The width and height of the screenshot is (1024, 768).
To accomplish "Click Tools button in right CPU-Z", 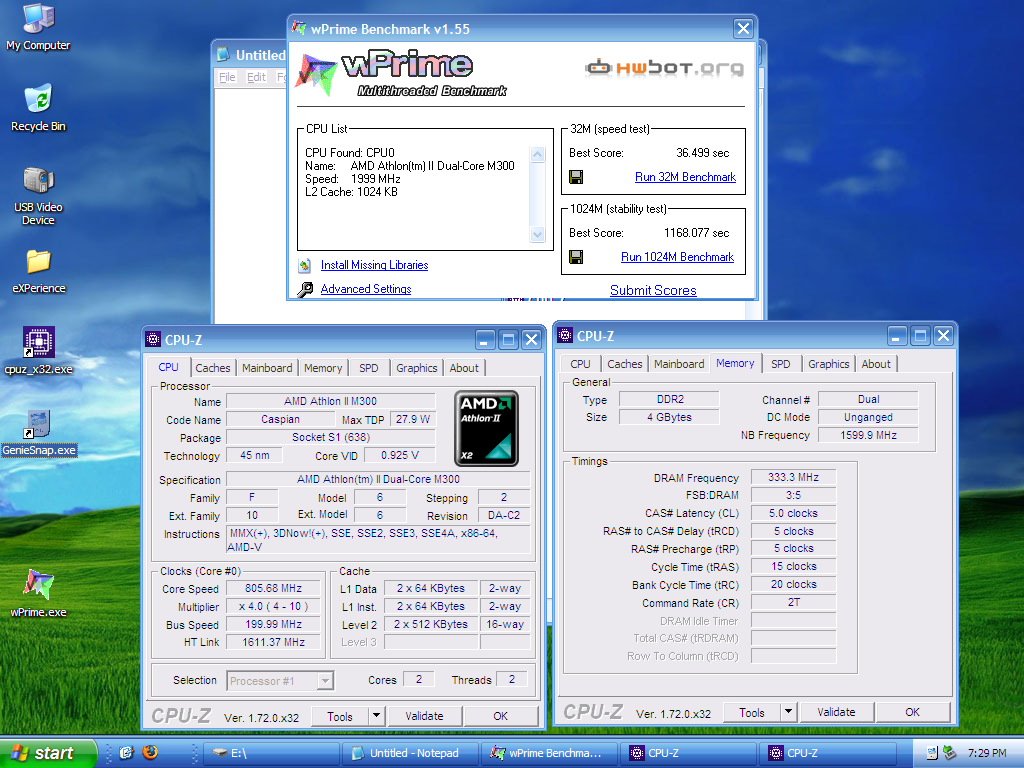I will click(752, 712).
